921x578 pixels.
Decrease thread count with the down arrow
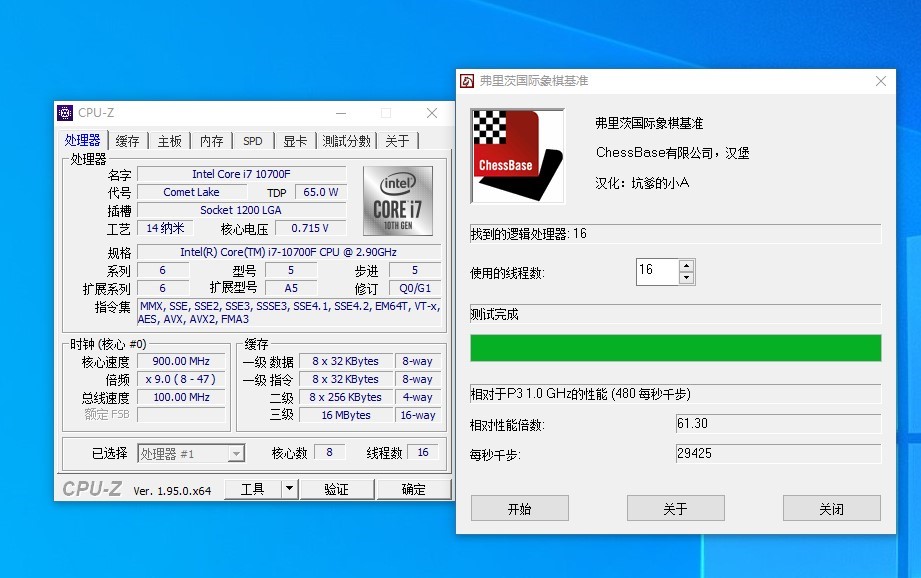tap(687, 278)
